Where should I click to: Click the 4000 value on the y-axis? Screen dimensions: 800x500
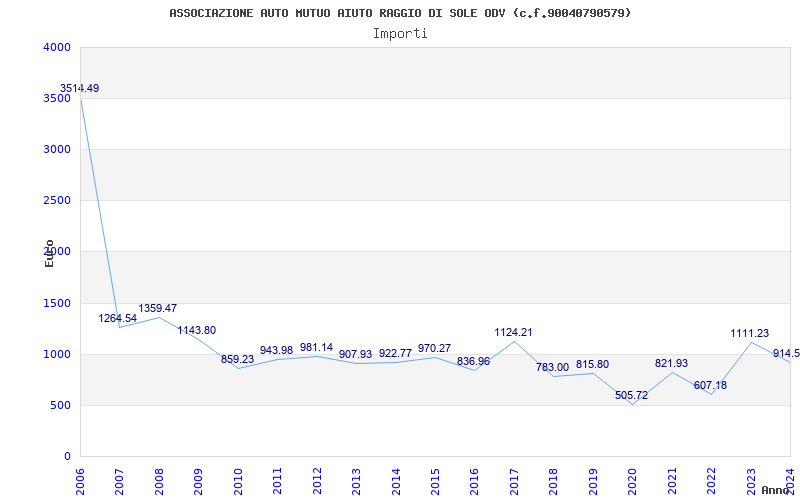point(57,47)
